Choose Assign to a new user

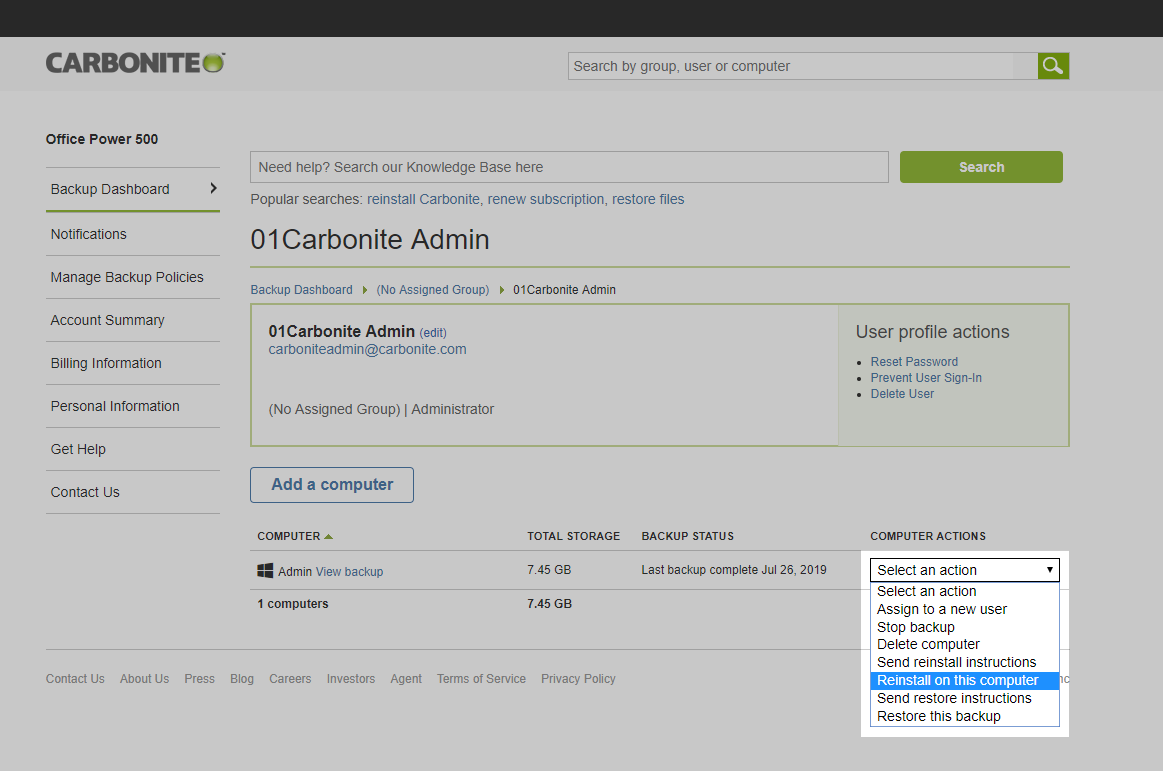click(941, 609)
